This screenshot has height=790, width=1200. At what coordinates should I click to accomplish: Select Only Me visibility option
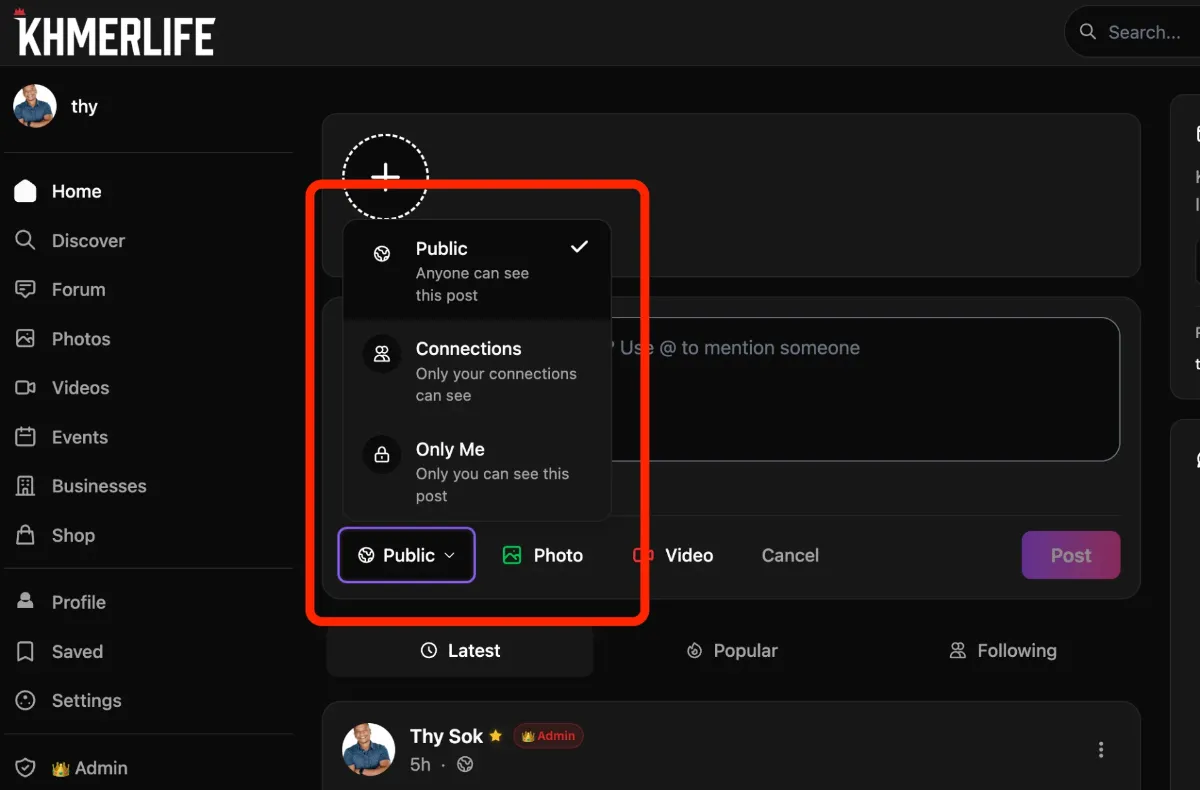coord(476,472)
